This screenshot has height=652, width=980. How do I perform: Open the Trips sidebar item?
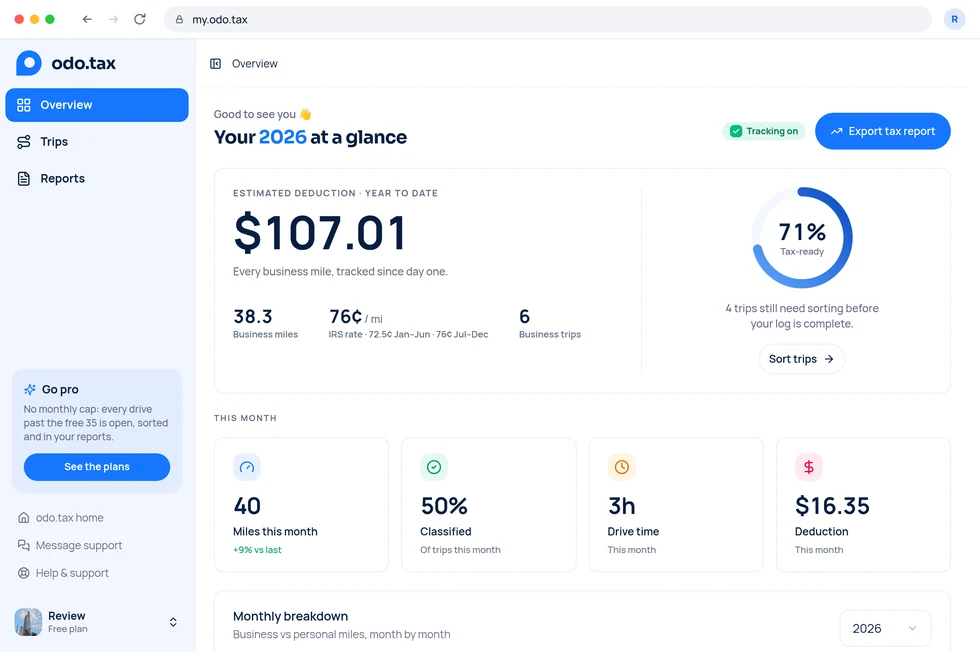pyautogui.click(x=97, y=142)
